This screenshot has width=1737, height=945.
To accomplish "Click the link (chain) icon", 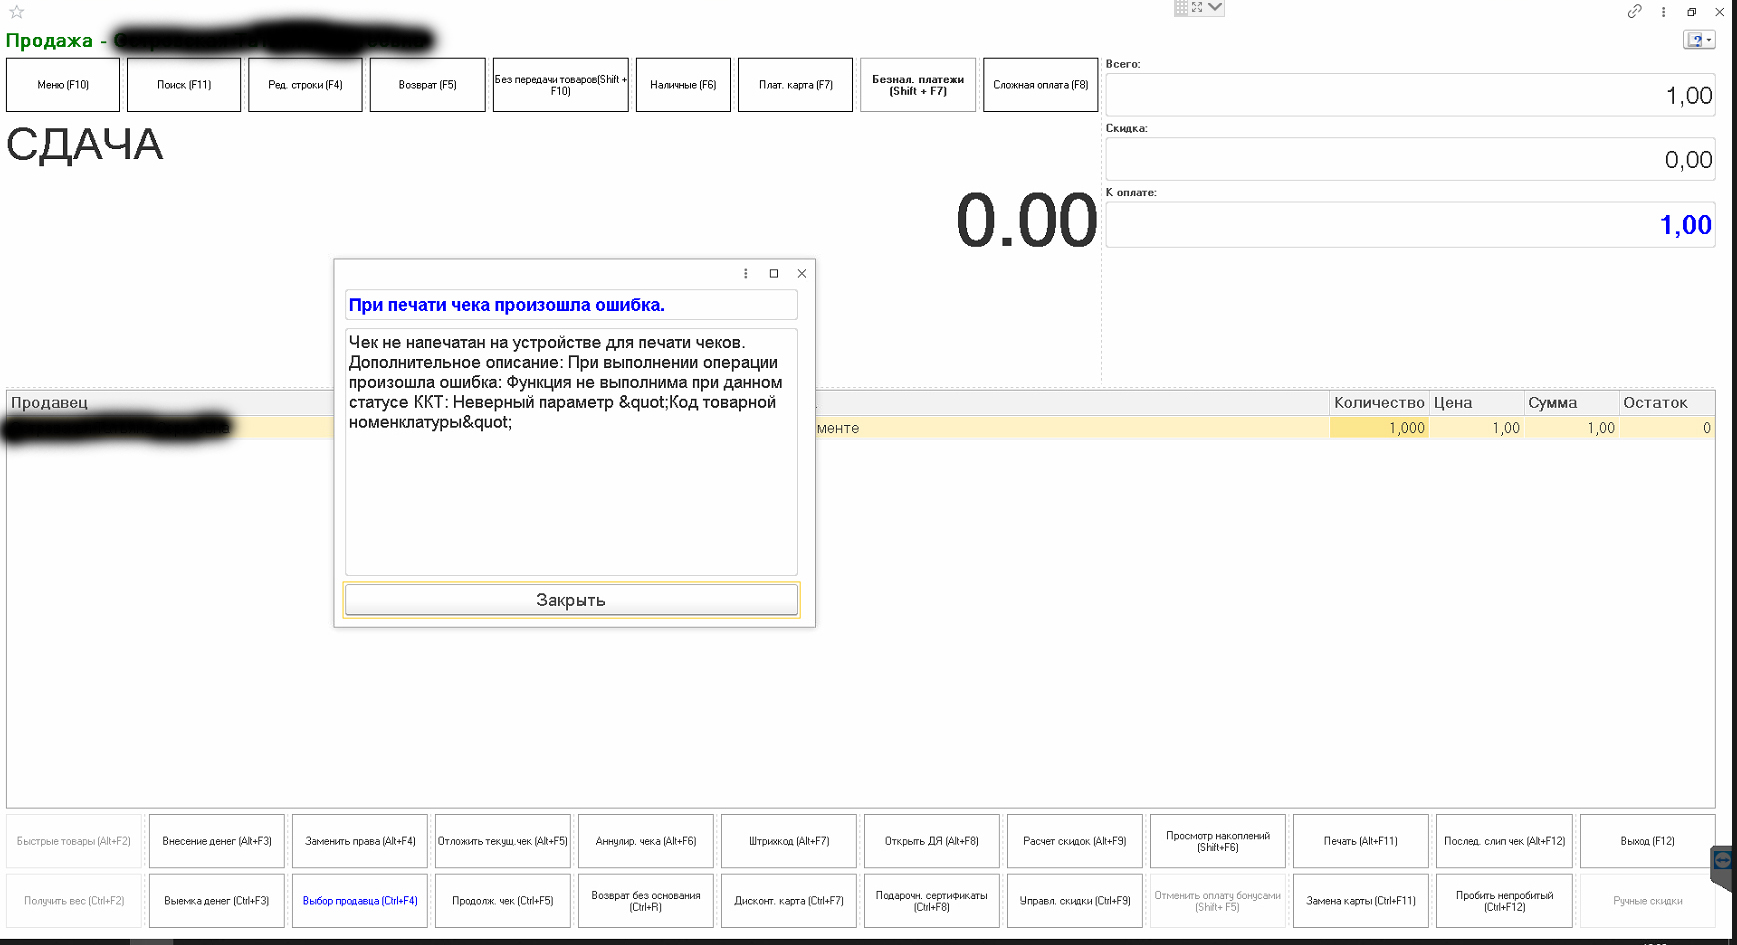I will coord(1634,12).
